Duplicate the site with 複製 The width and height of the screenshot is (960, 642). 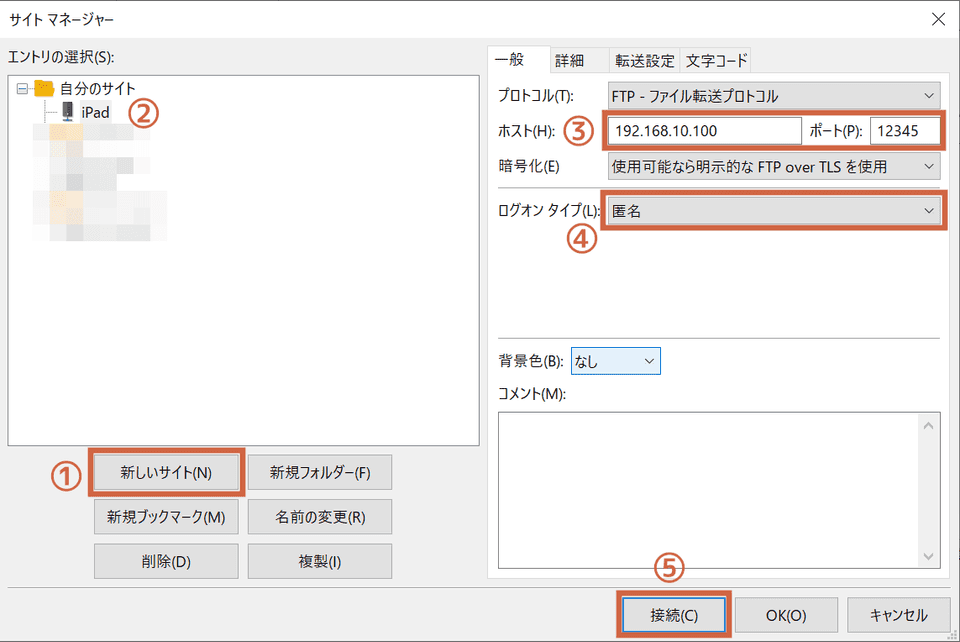(318, 561)
